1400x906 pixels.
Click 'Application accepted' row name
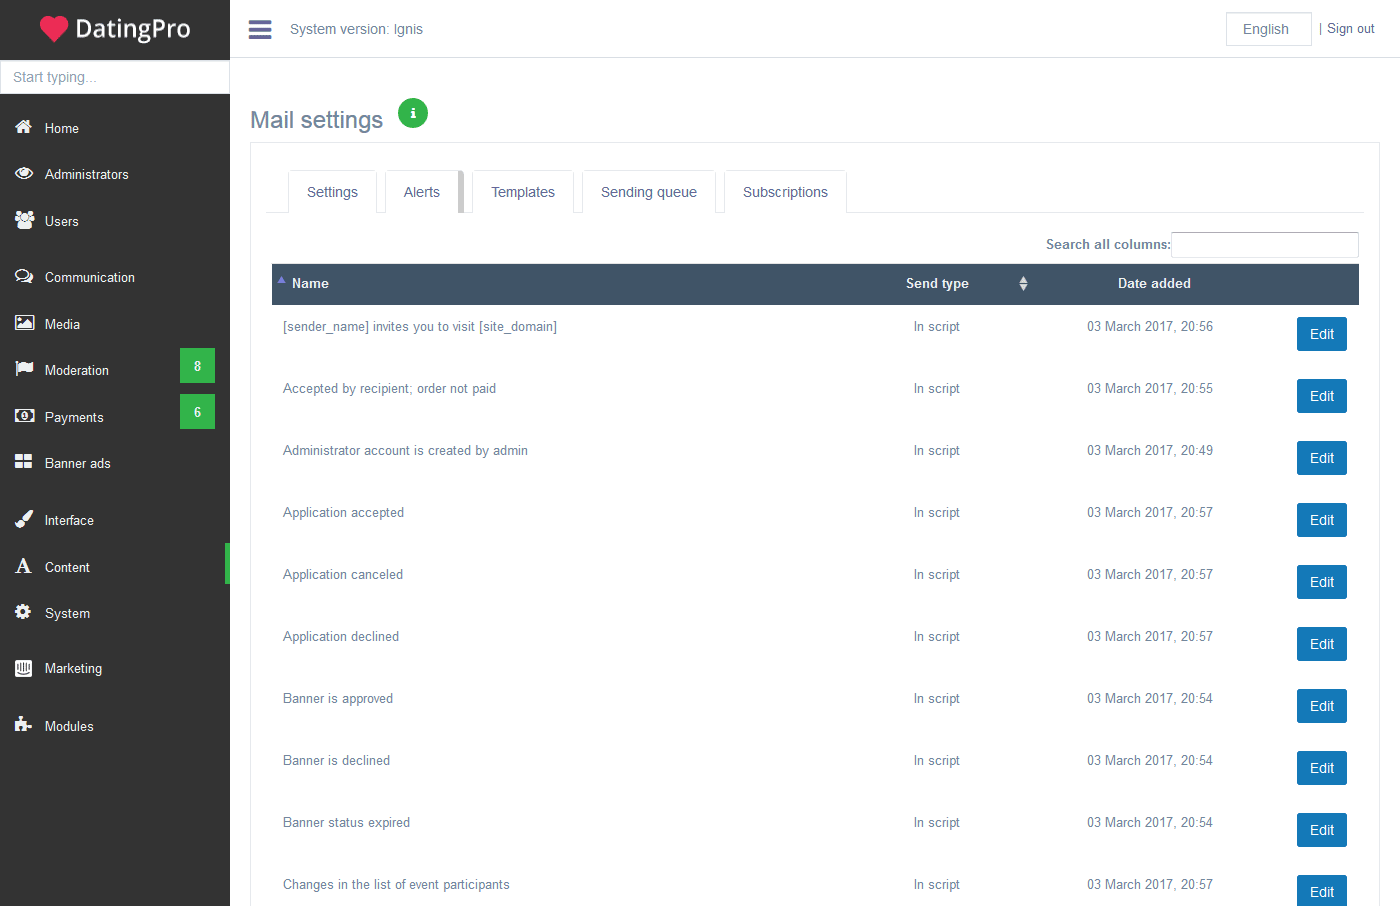pos(343,512)
